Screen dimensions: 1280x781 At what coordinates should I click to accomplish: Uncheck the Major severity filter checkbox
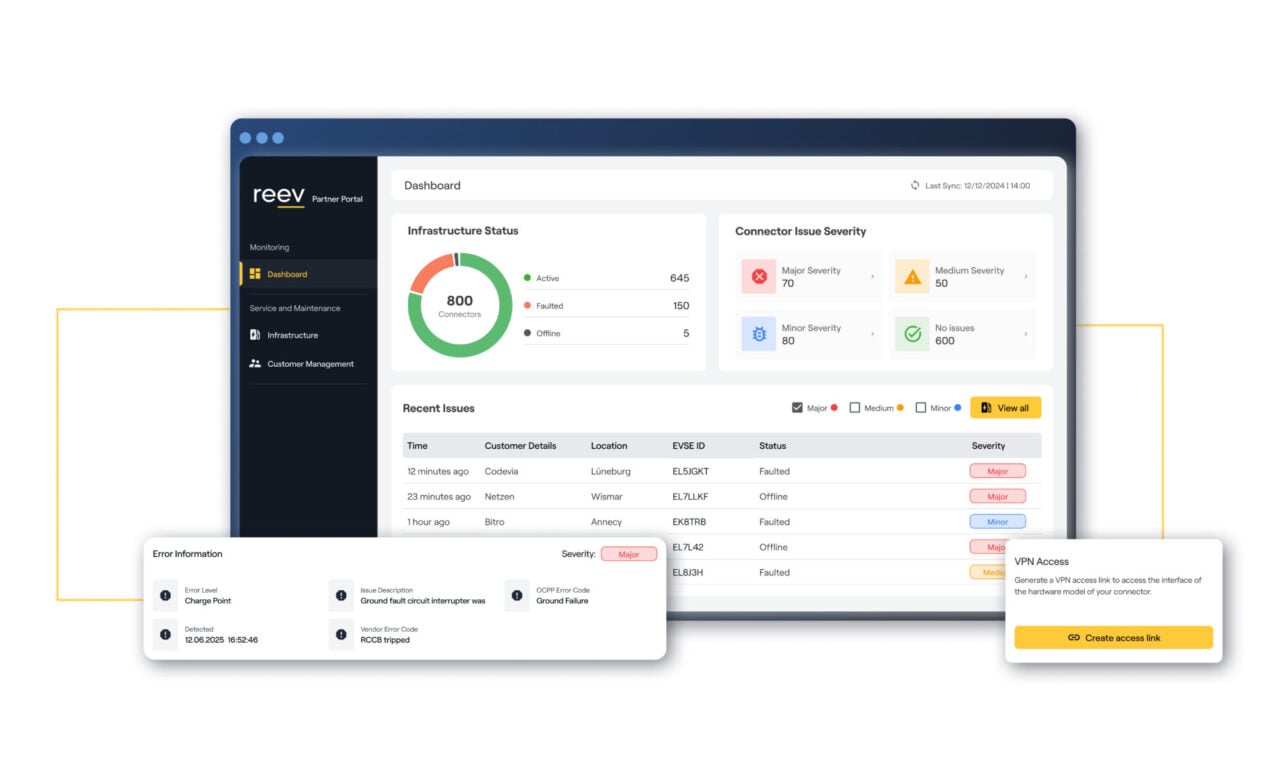pyautogui.click(x=797, y=408)
